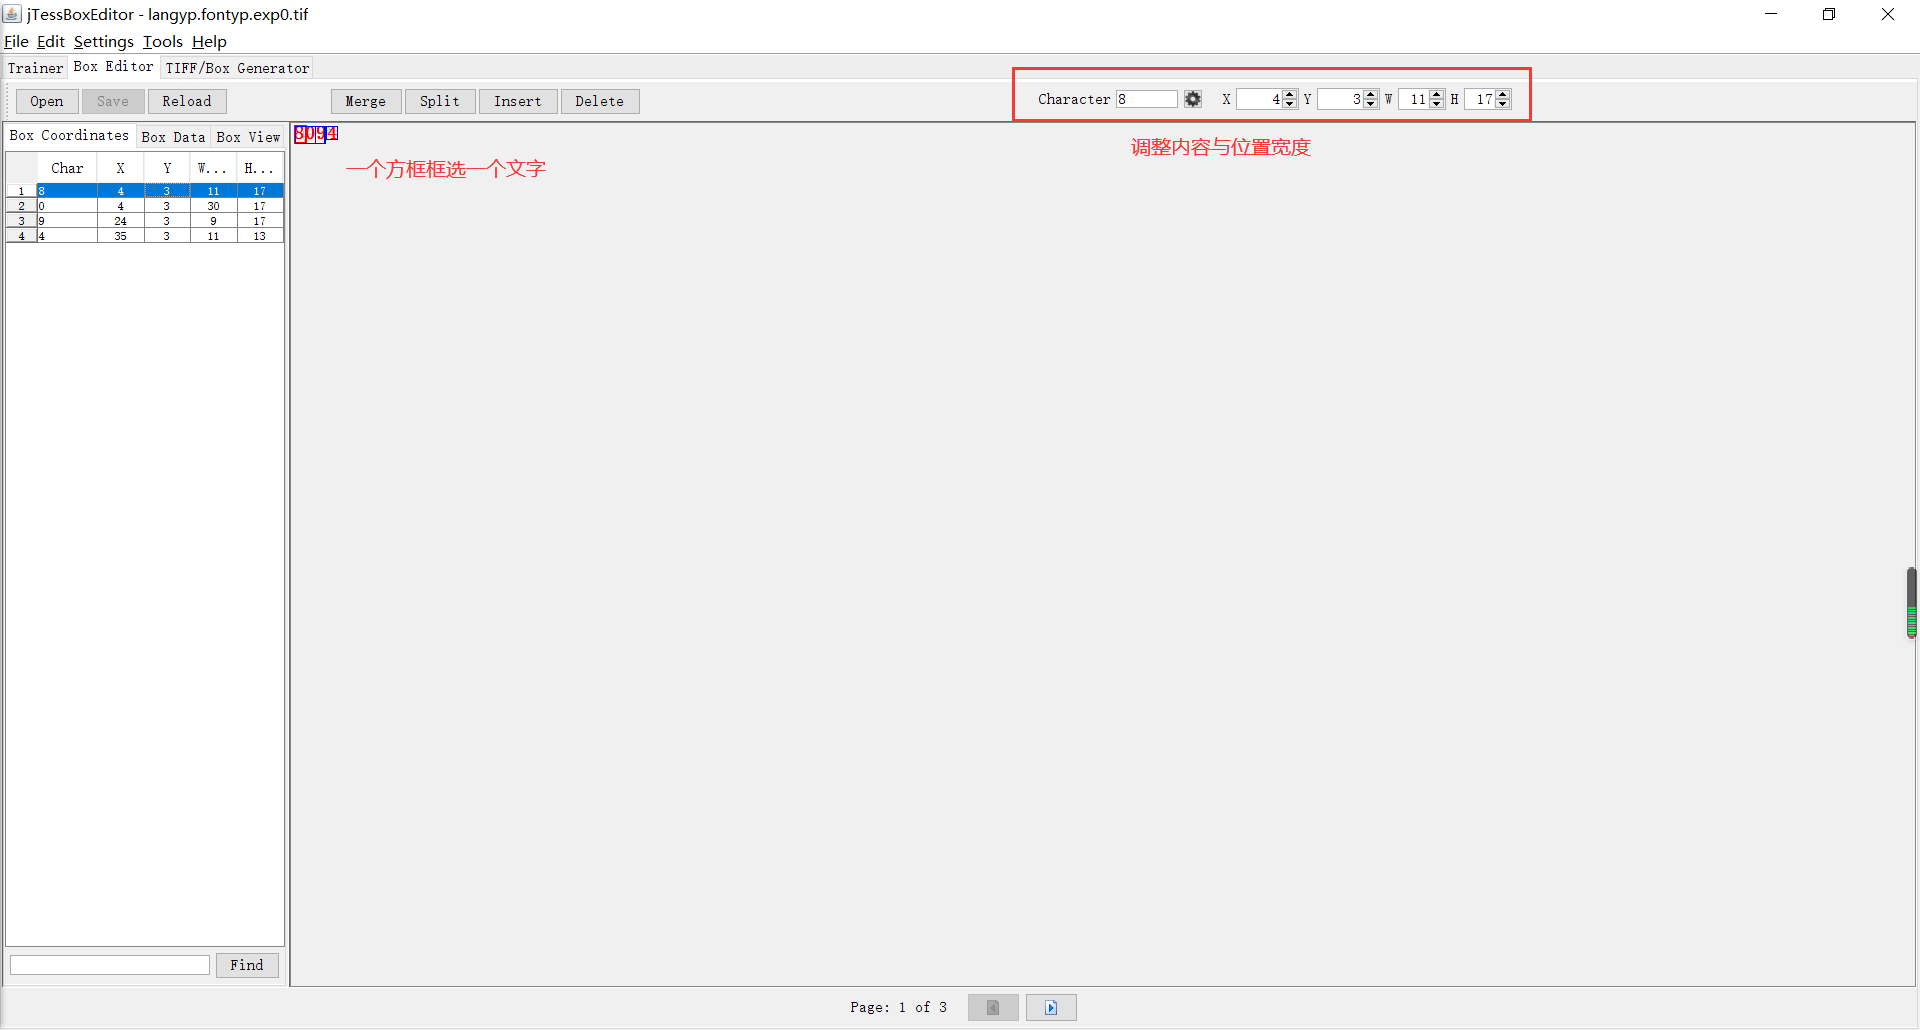
Task: Open the Tools menu
Action: [163, 41]
